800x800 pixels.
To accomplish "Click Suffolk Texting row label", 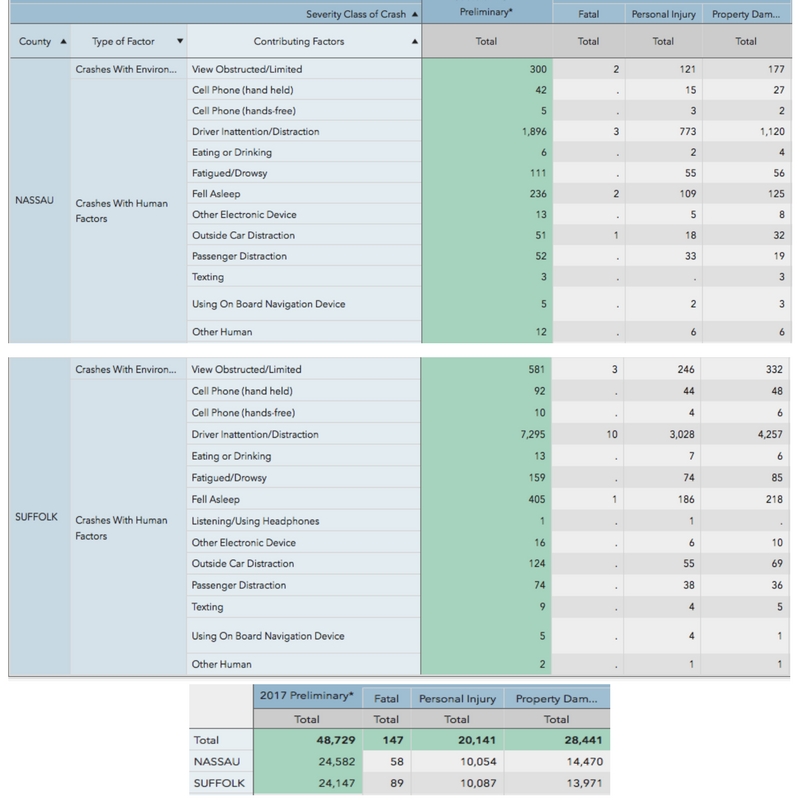I will tap(207, 607).
